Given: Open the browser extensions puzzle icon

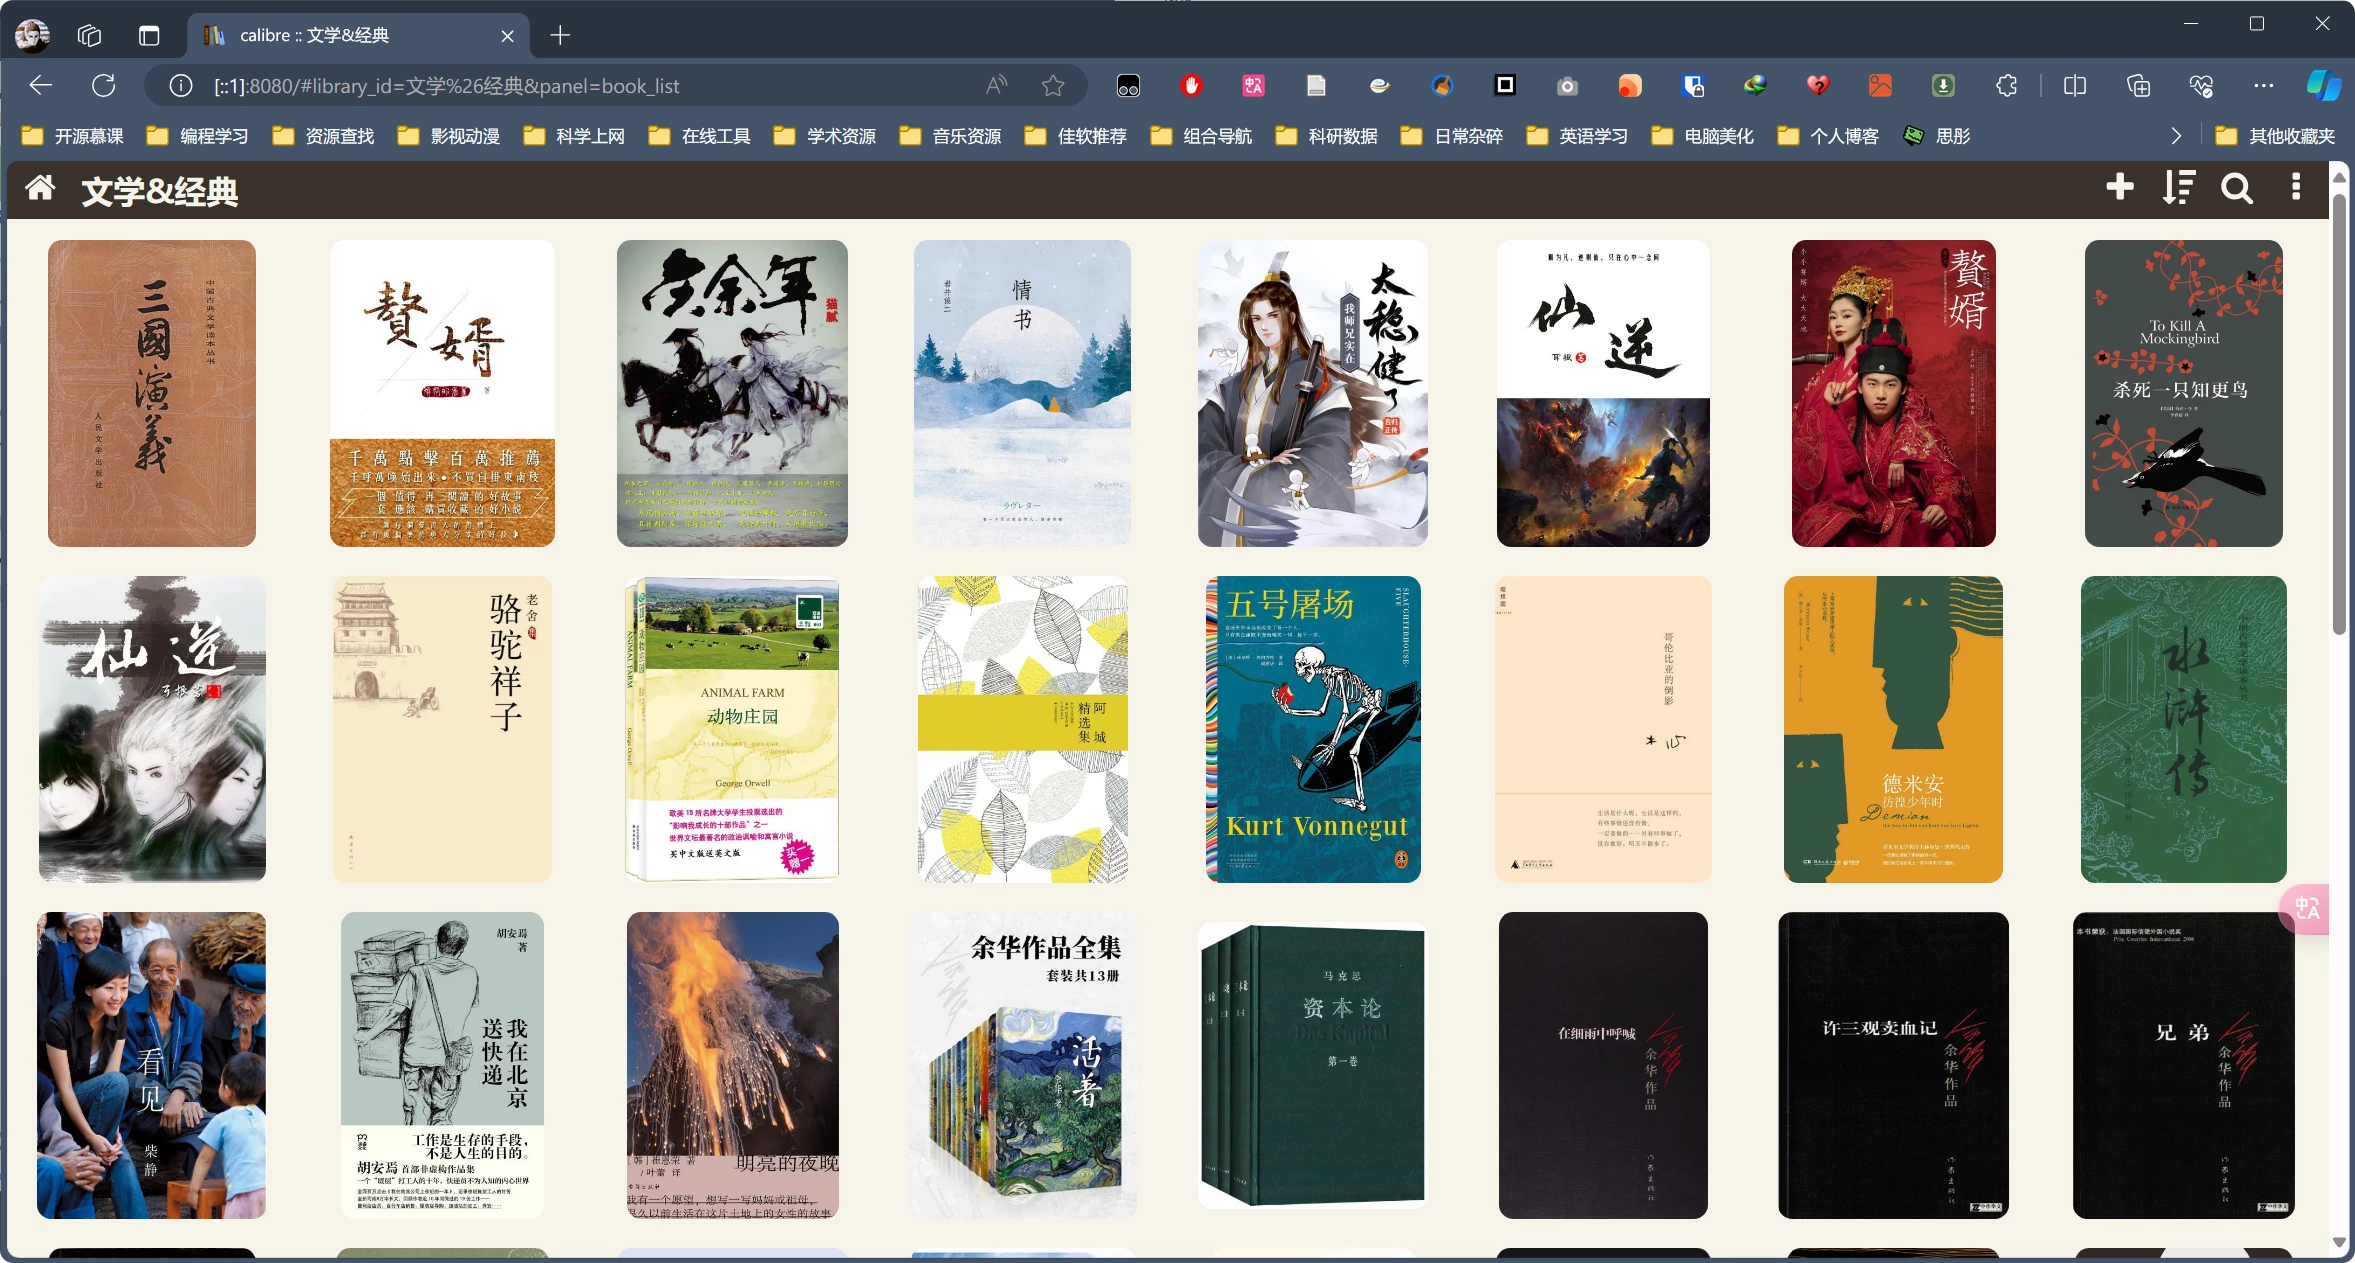Looking at the screenshot, I should pos(2005,86).
